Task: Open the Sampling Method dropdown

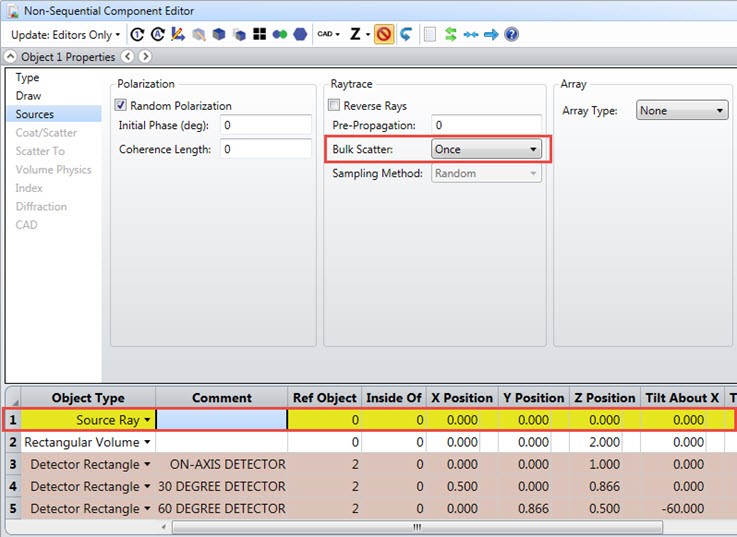Action: click(x=486, y=173)
